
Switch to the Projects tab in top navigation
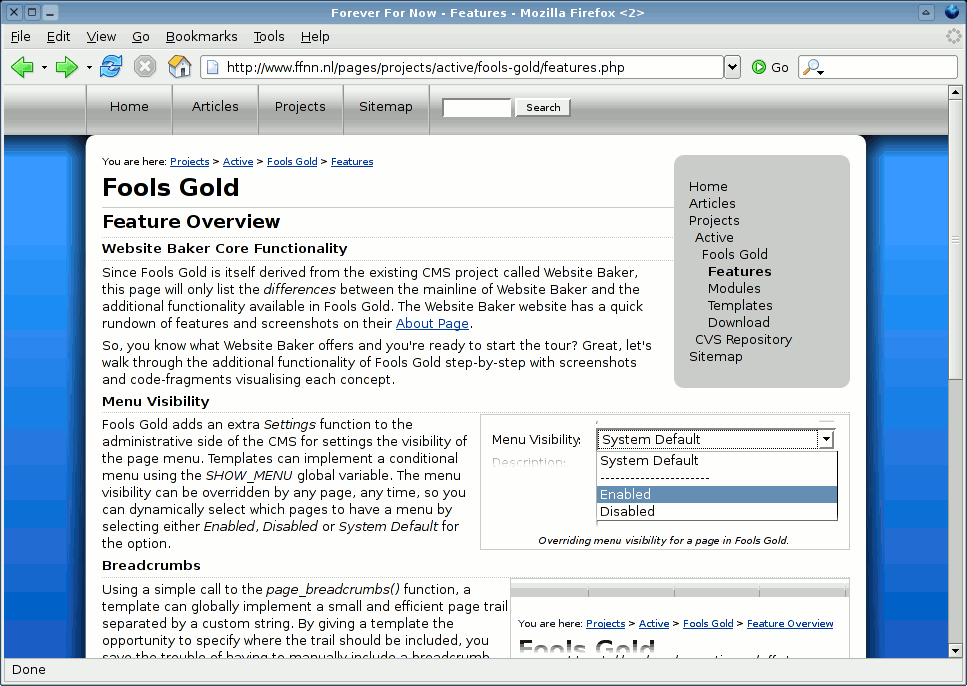pyautogui.click(x=300, y=107)
